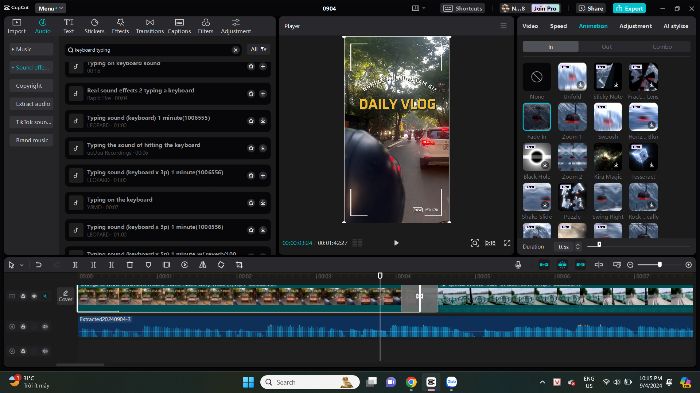
Task: Open the TikTok sounds category
Action: pyautogui.click(x=31, y=122)
